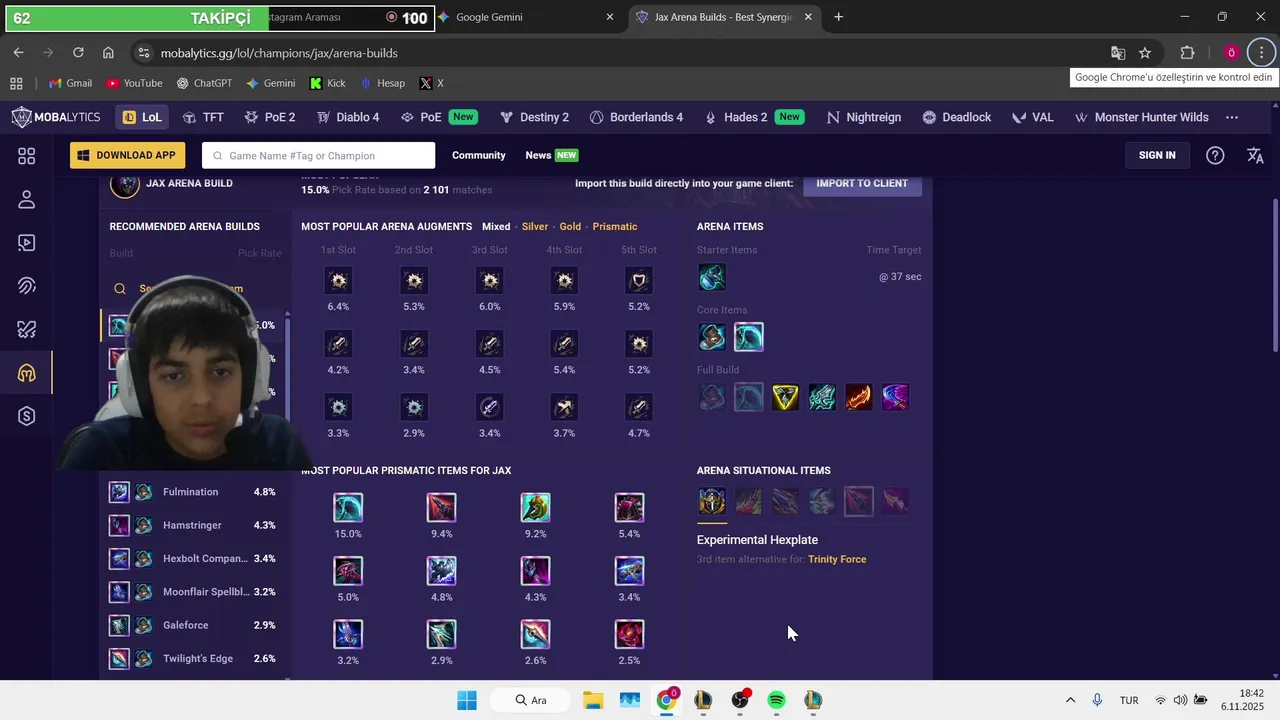Image resolution: width=1280 pixels, height=720 pixels.
Task: Open the News link
Action: 538,155
